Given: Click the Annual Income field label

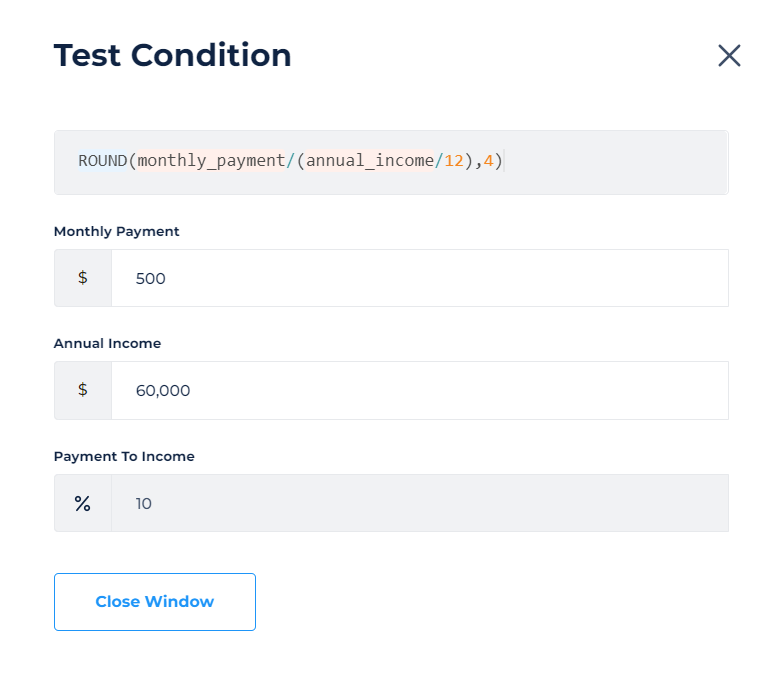Looking at the screenshot, I should pos(107,343).
